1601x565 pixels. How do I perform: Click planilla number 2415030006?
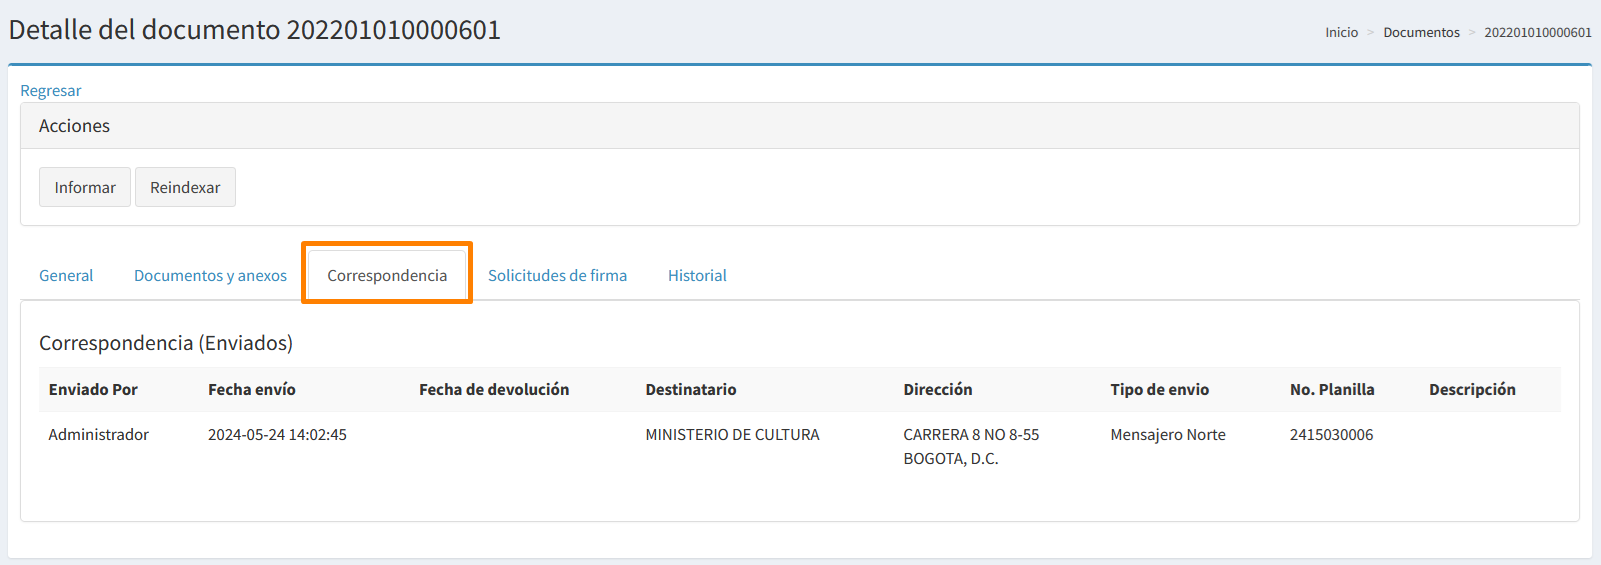click(x=1331, y=434)
